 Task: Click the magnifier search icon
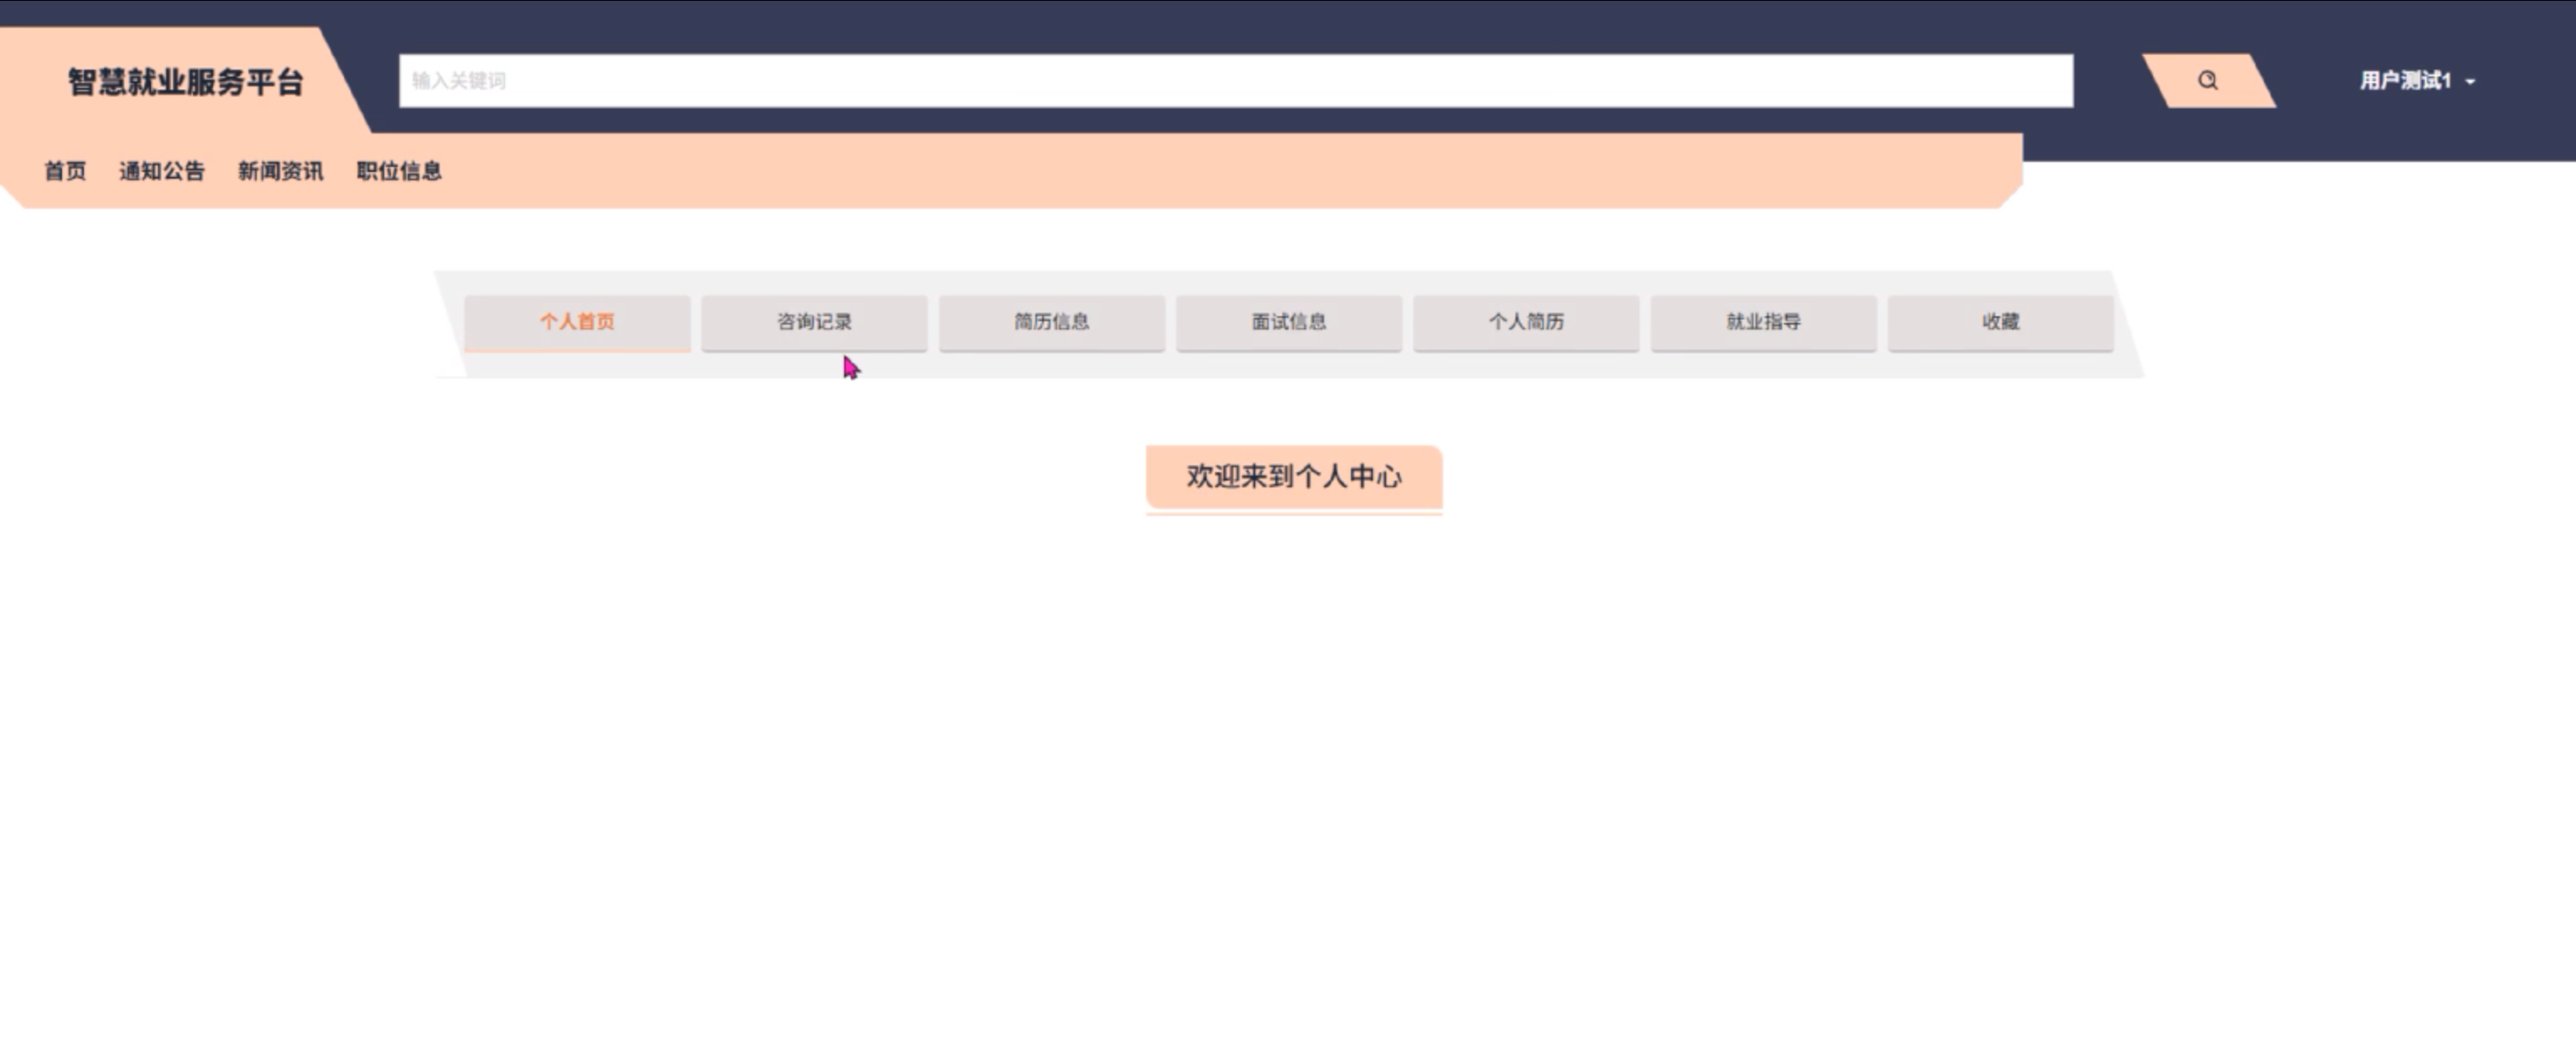[x=2207, y=80]
